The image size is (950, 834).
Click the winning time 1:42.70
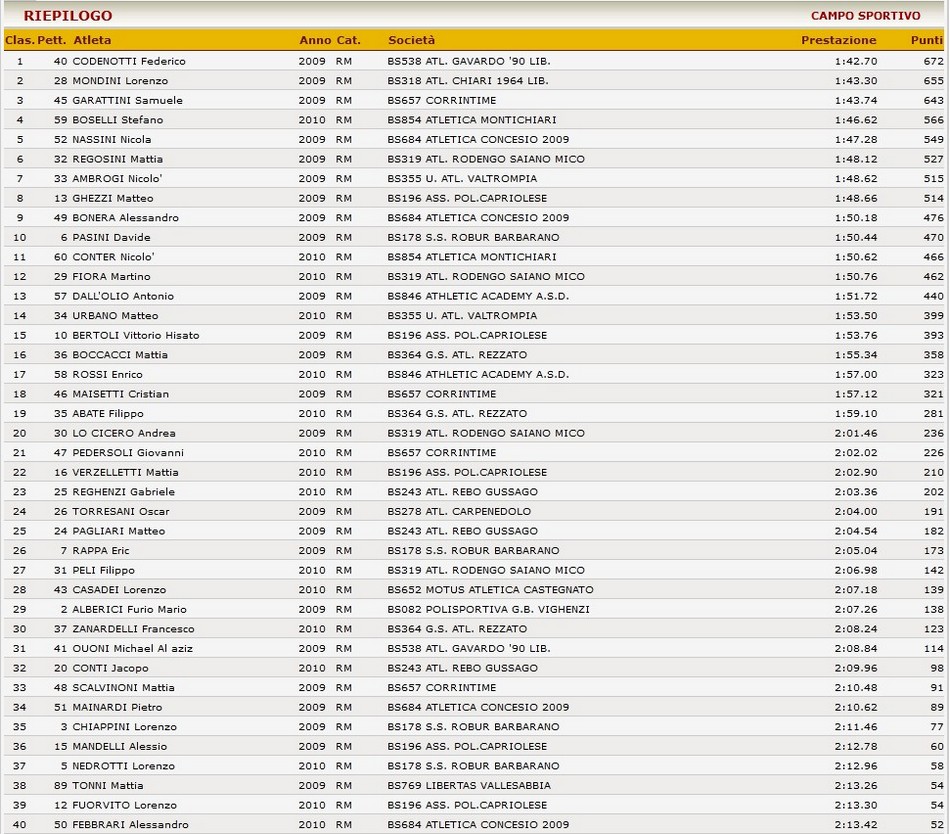tap(855, 61)
